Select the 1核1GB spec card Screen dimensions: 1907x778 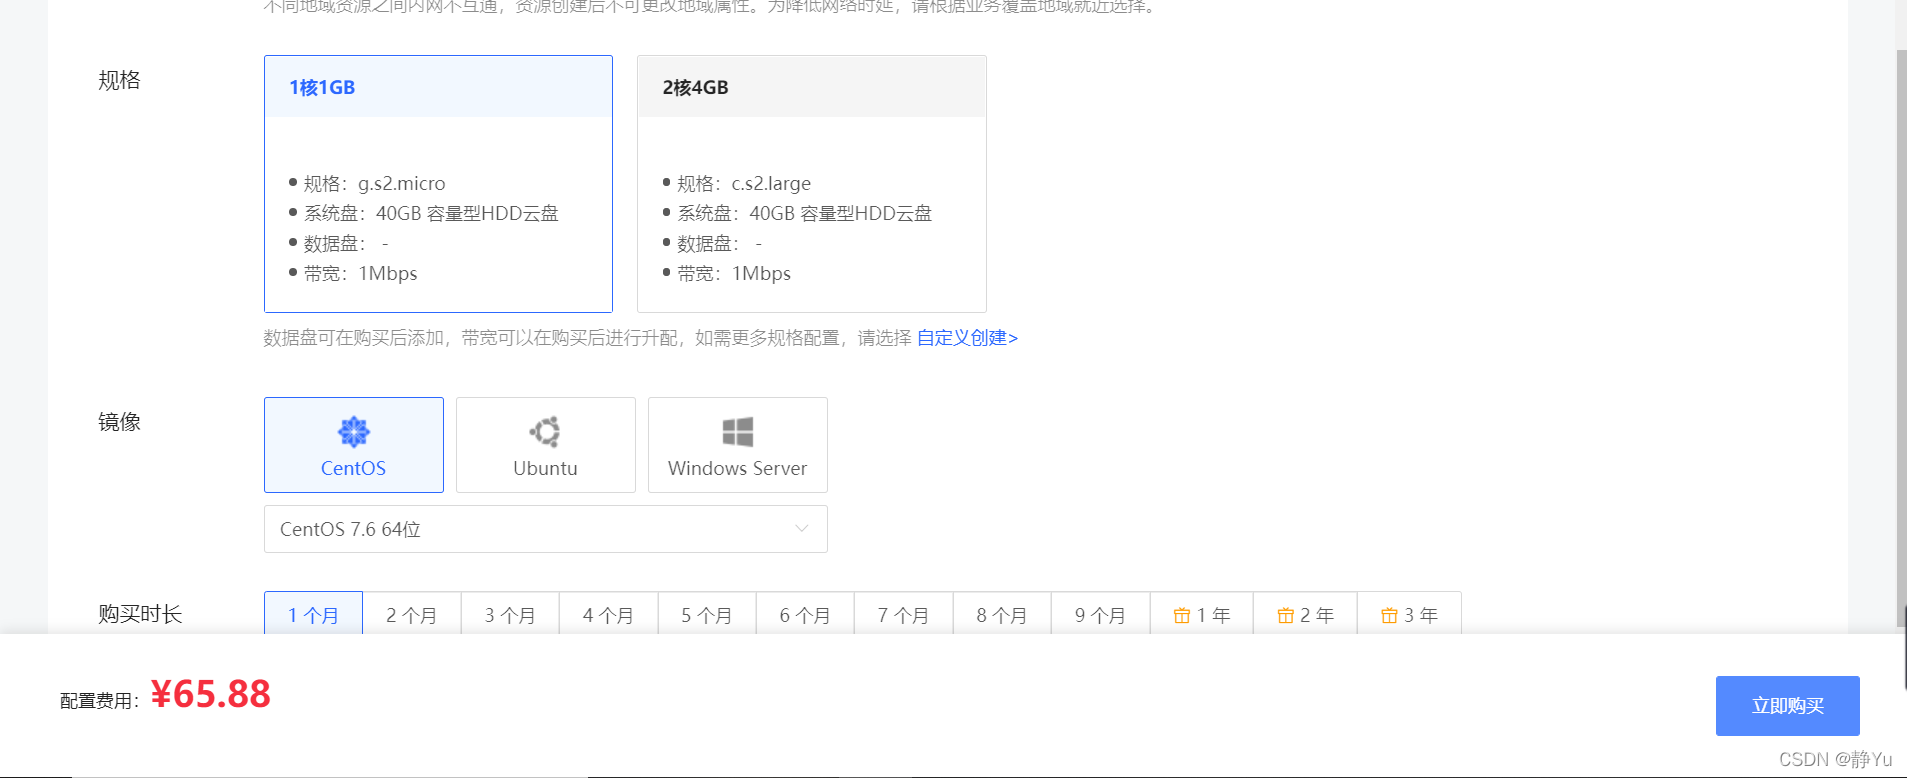(x=438, y=184)
